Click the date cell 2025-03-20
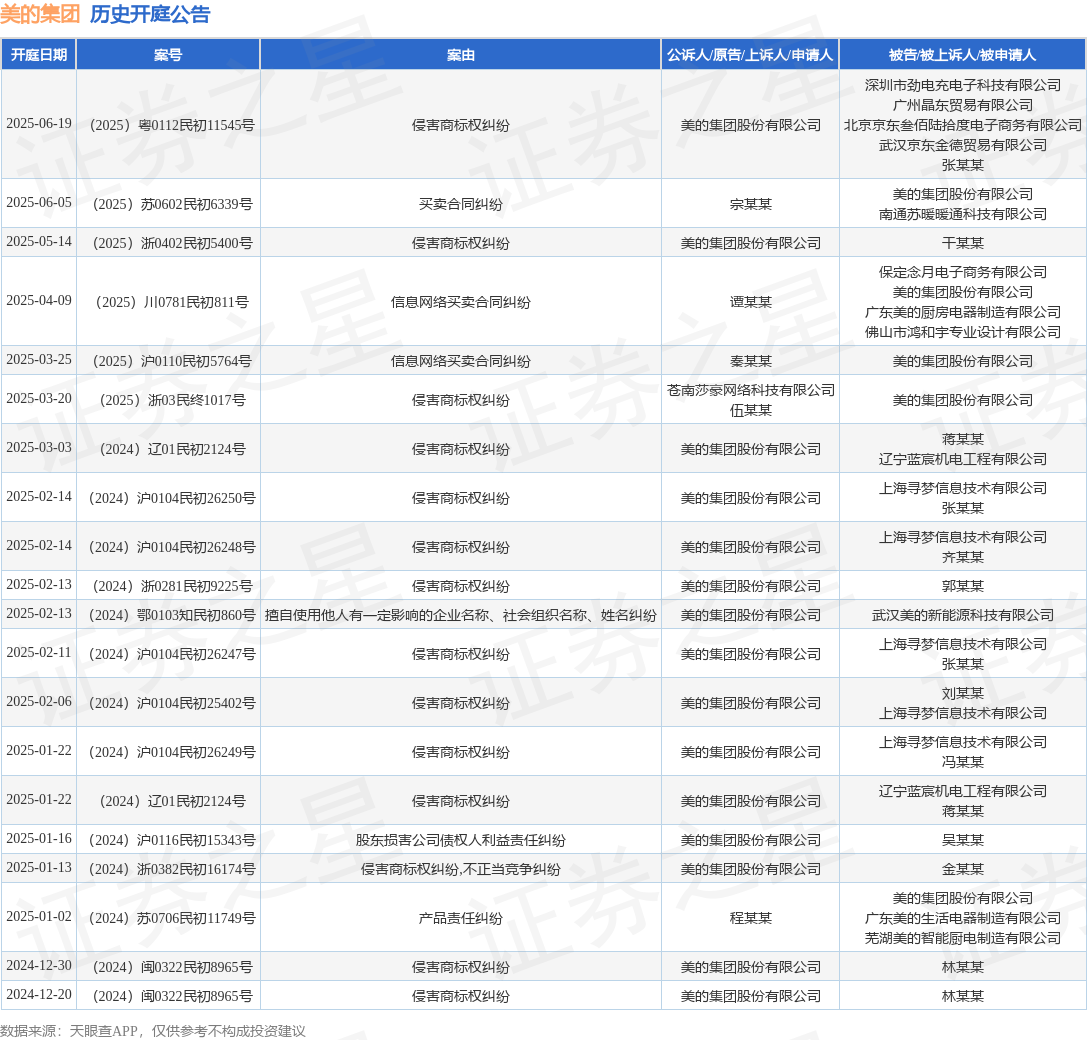Image resolution: width=1087 pixels, height=1040 pixels. pos(39,398)
